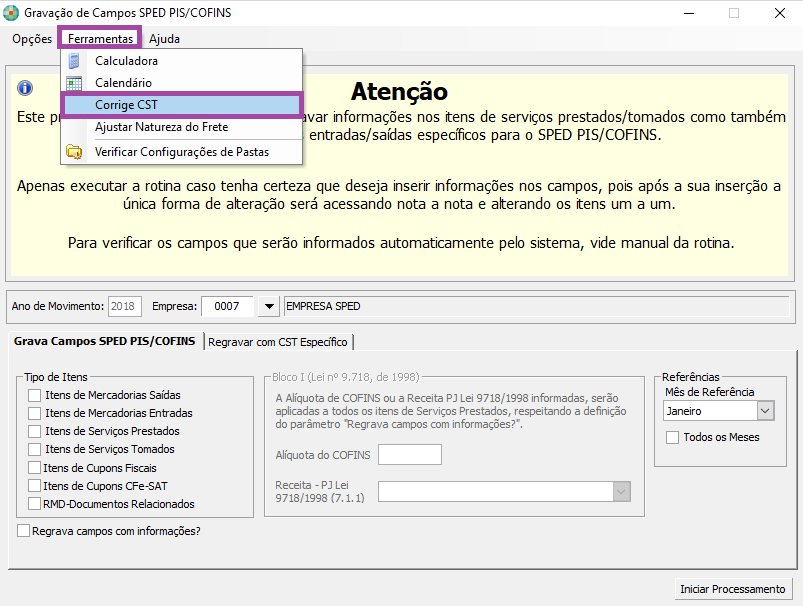Open the Calculadora tool icon
The image size is (803, 606).
[74, 61]
